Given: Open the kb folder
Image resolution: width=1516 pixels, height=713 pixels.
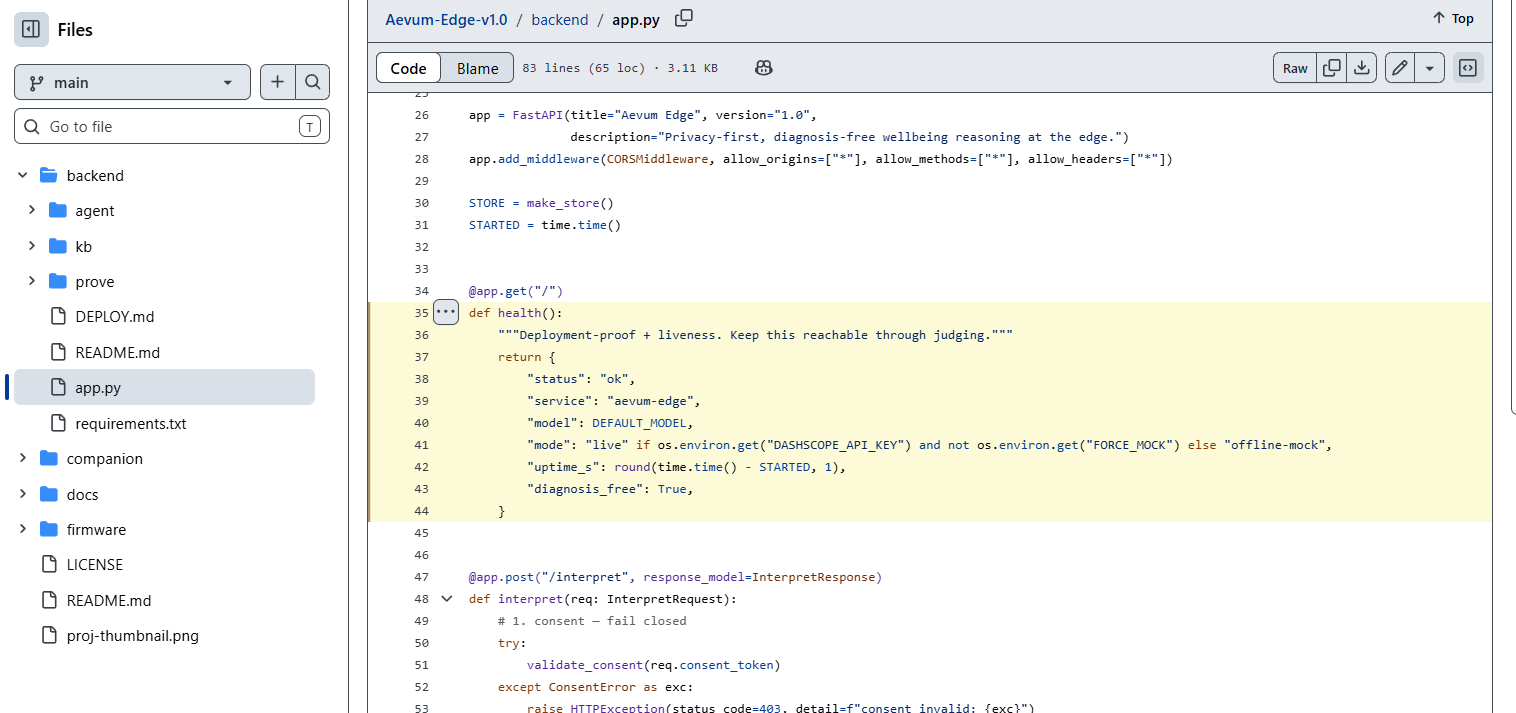Looking at the screenshot, I should (84, 246).
